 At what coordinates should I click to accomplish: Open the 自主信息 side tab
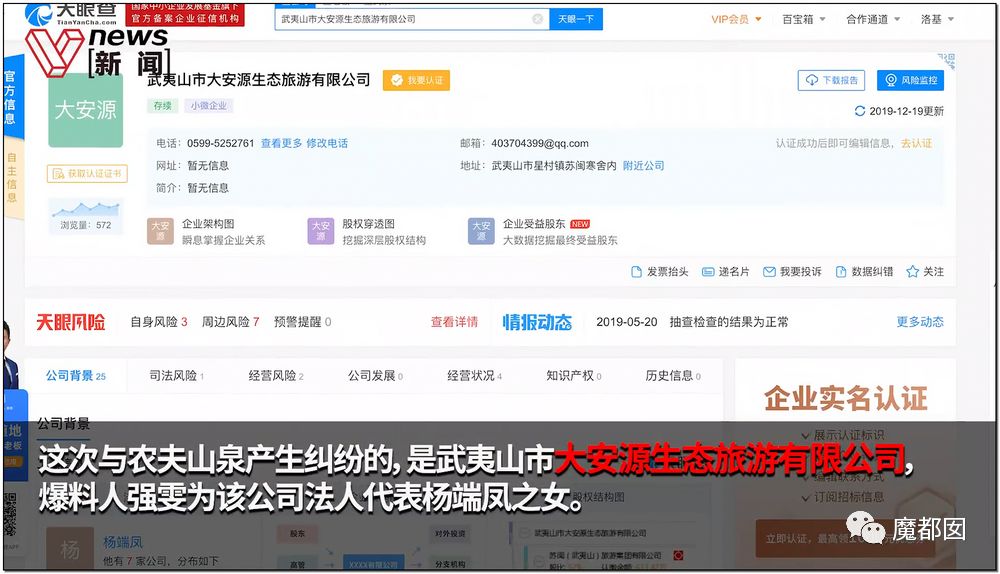click(12, 177)
